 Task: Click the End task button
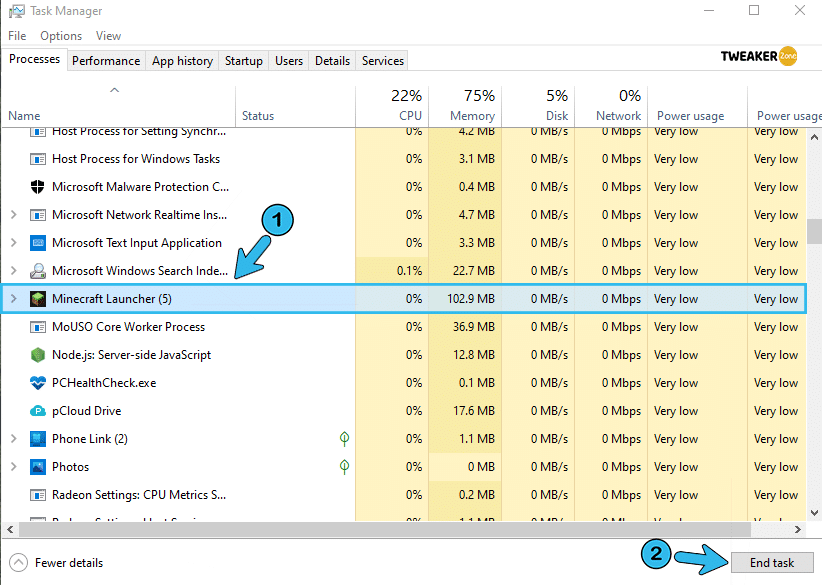(x=772, y=563)
